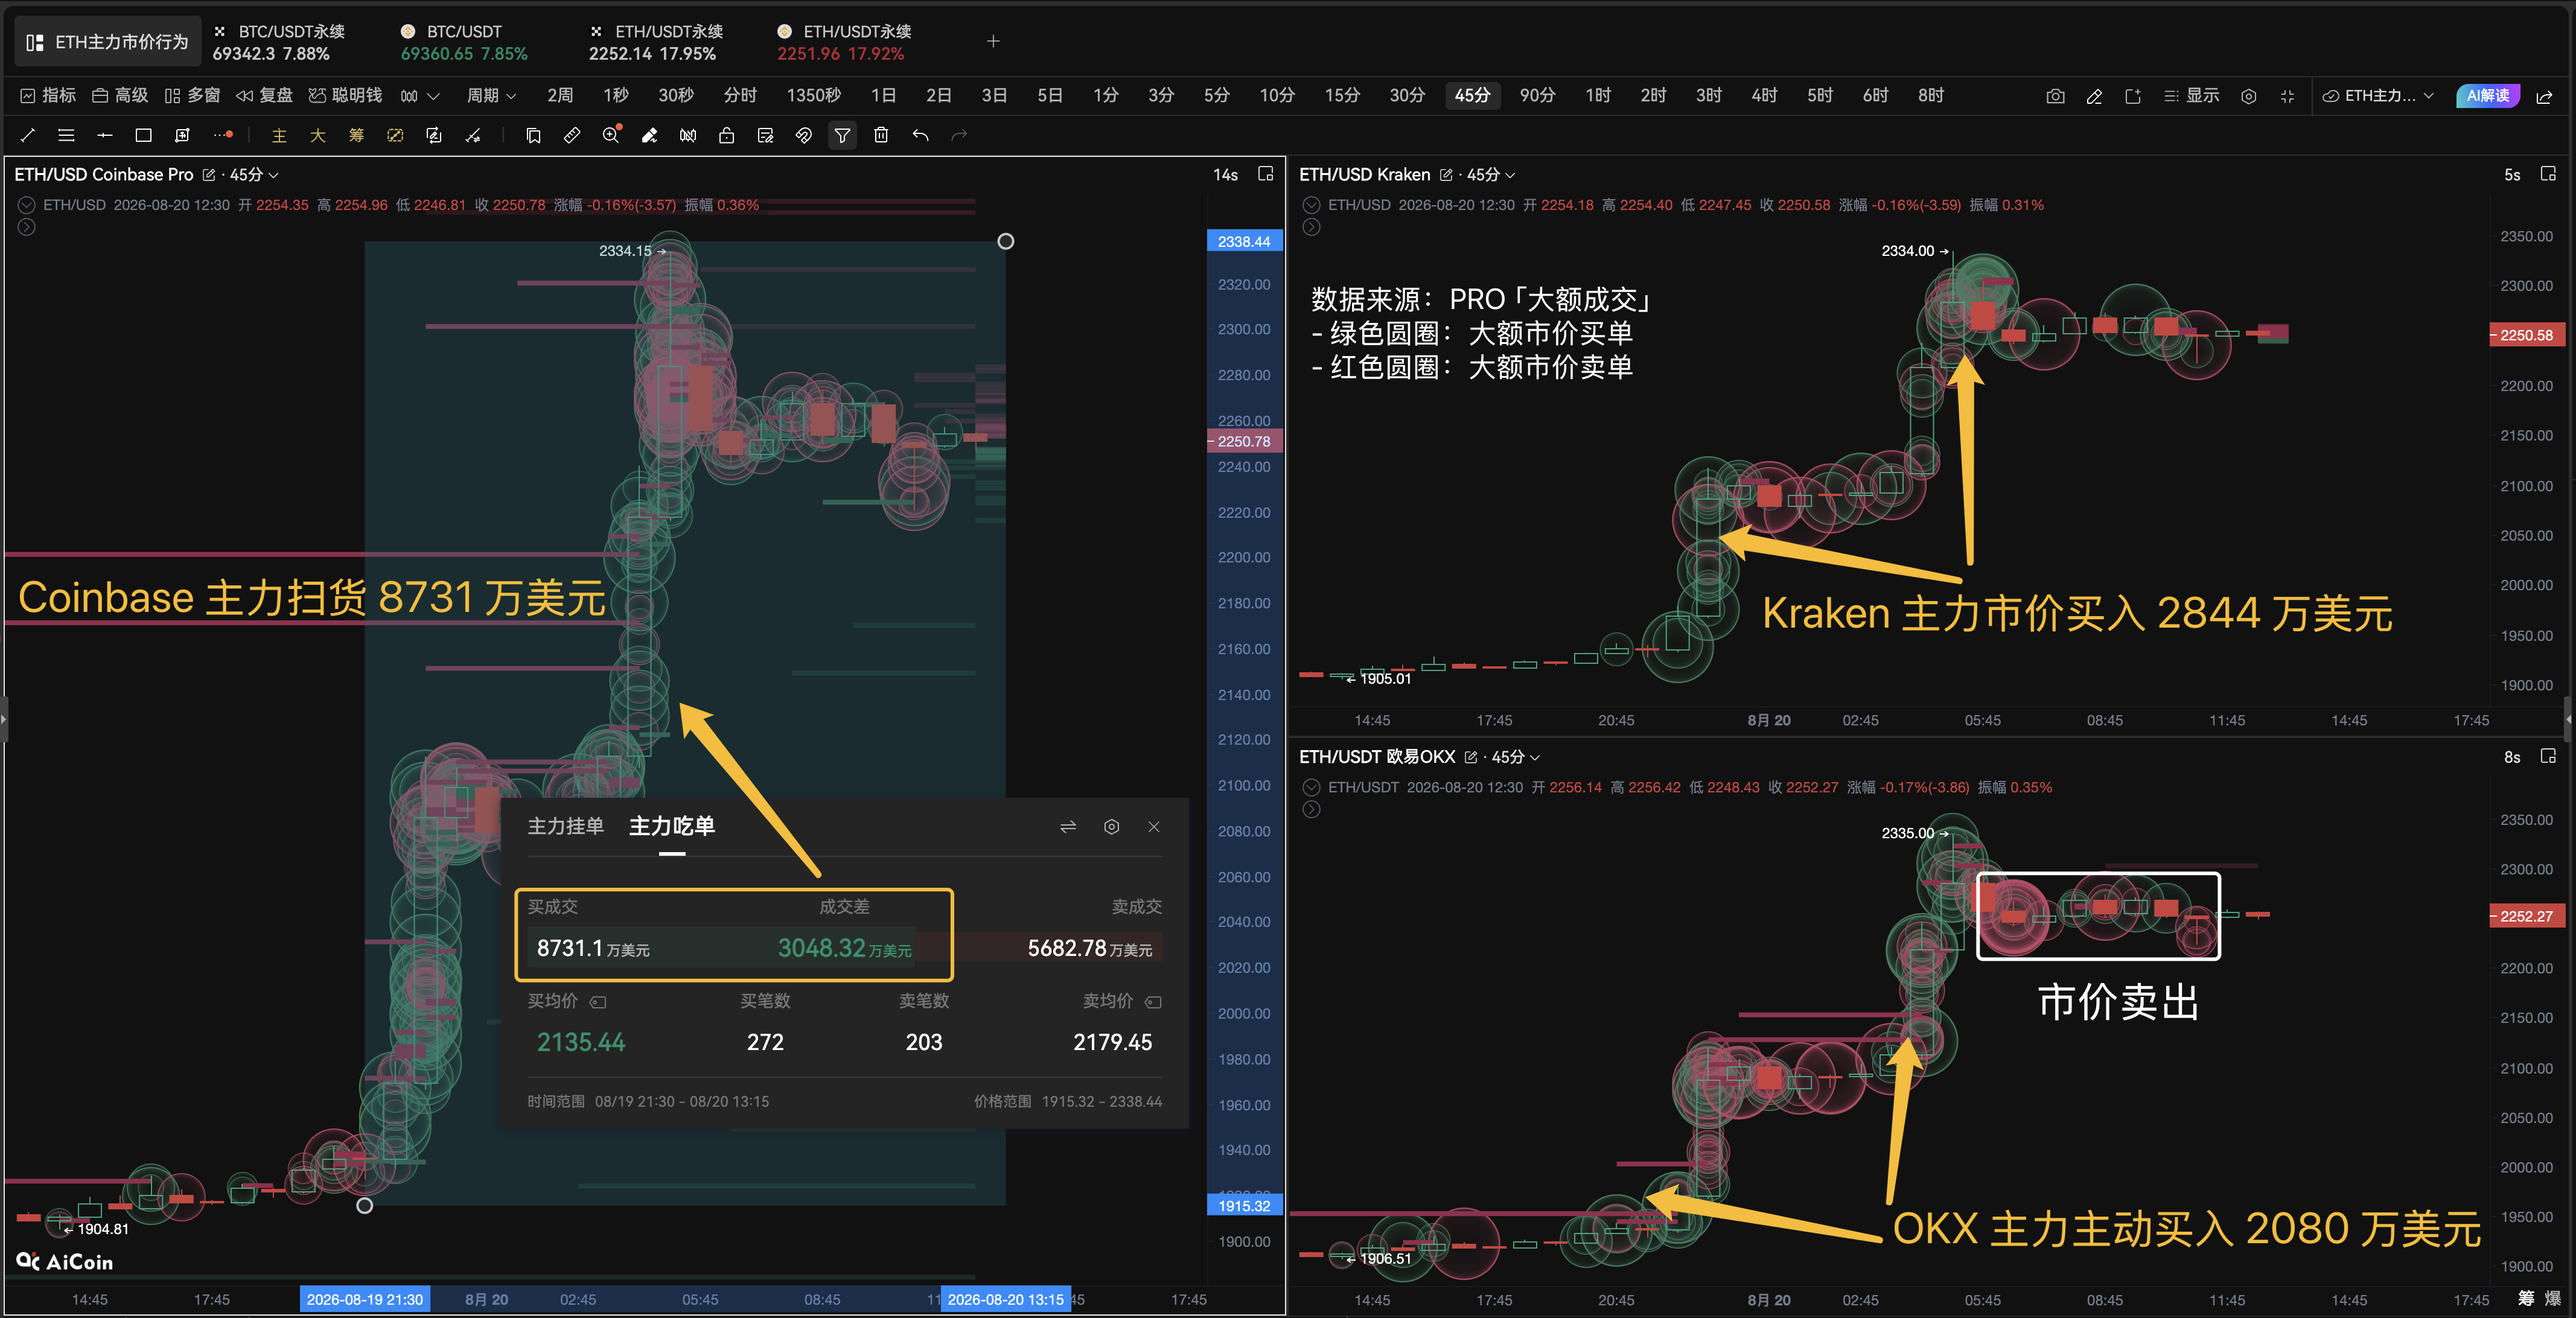Expand the ETH主力 layout dropdown
Image resolution: width=2576 pixels, height=1318 pixels.
click(x=2377, y=96)
